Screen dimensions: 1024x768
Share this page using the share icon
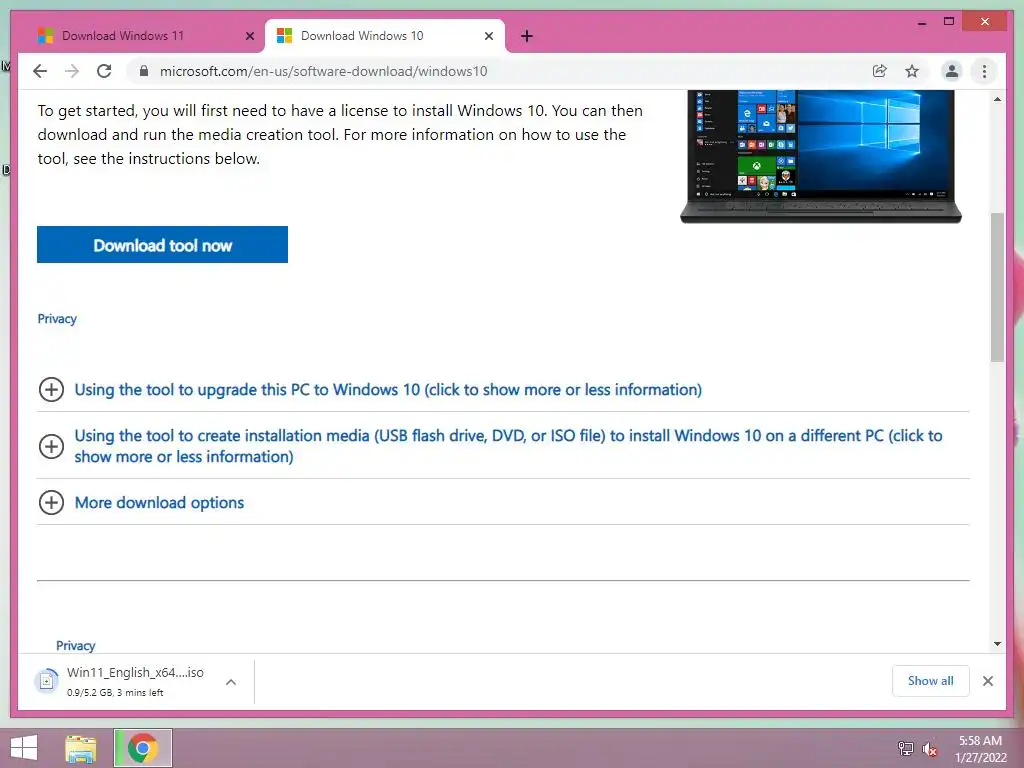880,71
